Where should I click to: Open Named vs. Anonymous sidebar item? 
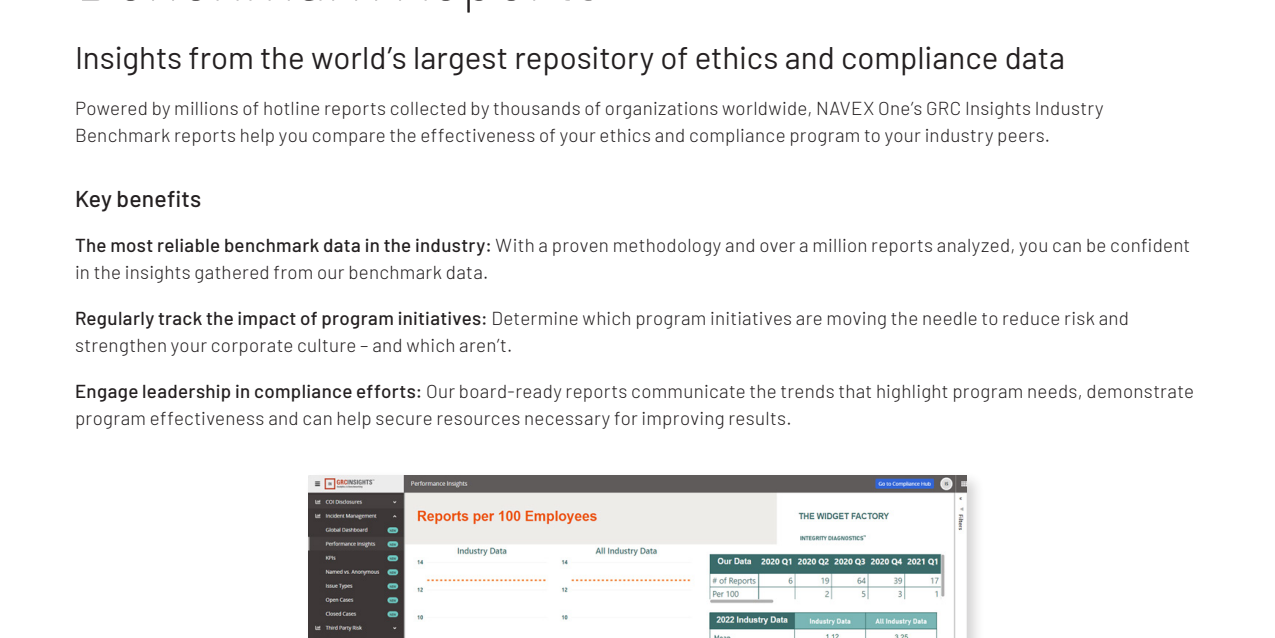coord(352,572)
